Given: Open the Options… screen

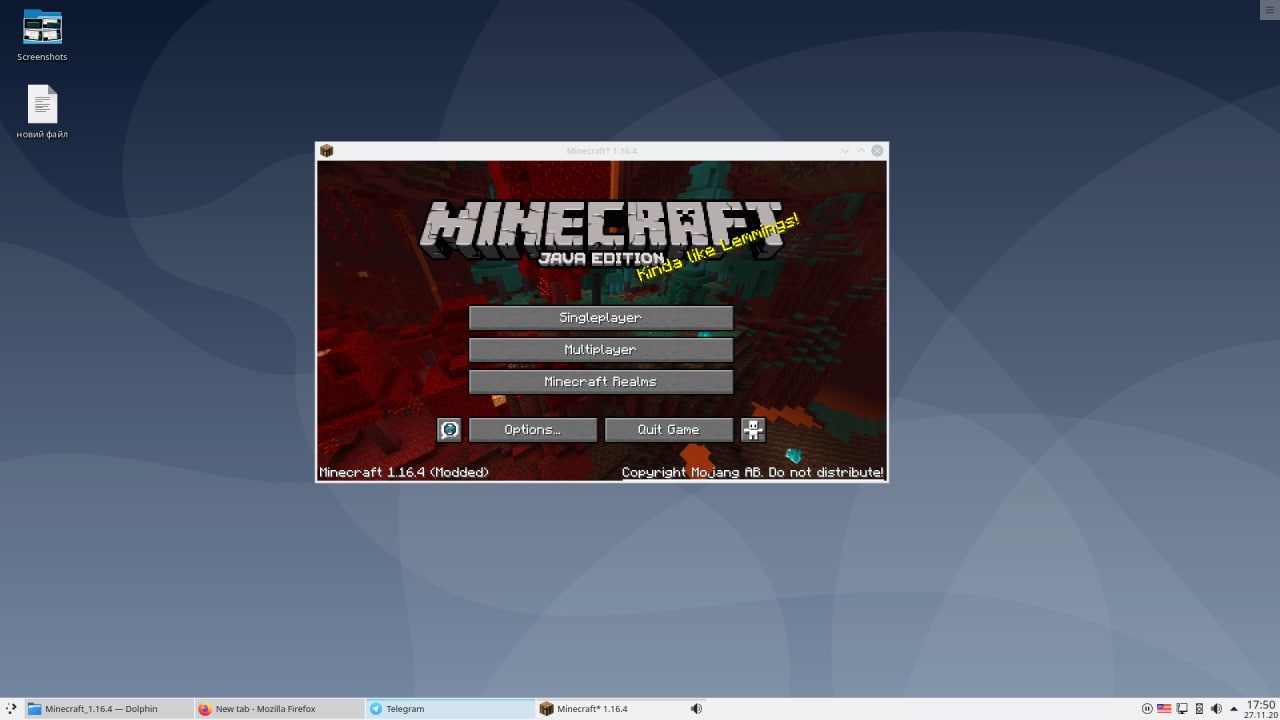Looking at the screenshot, I should point(533,430).
